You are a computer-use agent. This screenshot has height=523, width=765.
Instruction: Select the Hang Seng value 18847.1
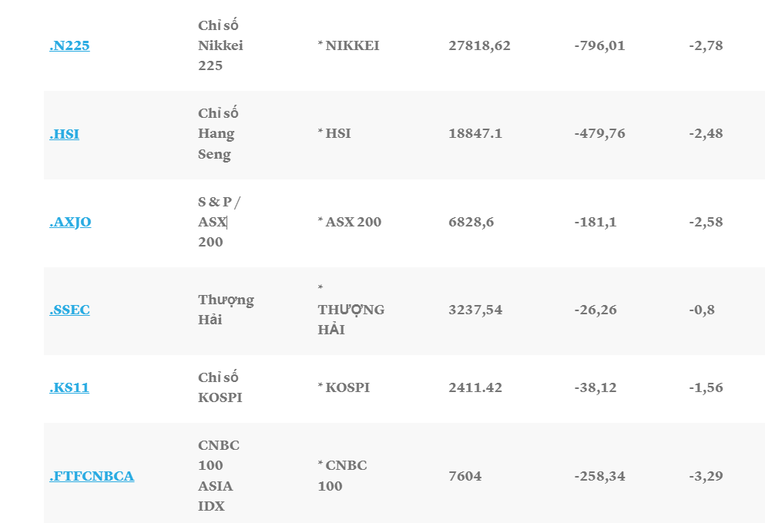click(475, 133)
